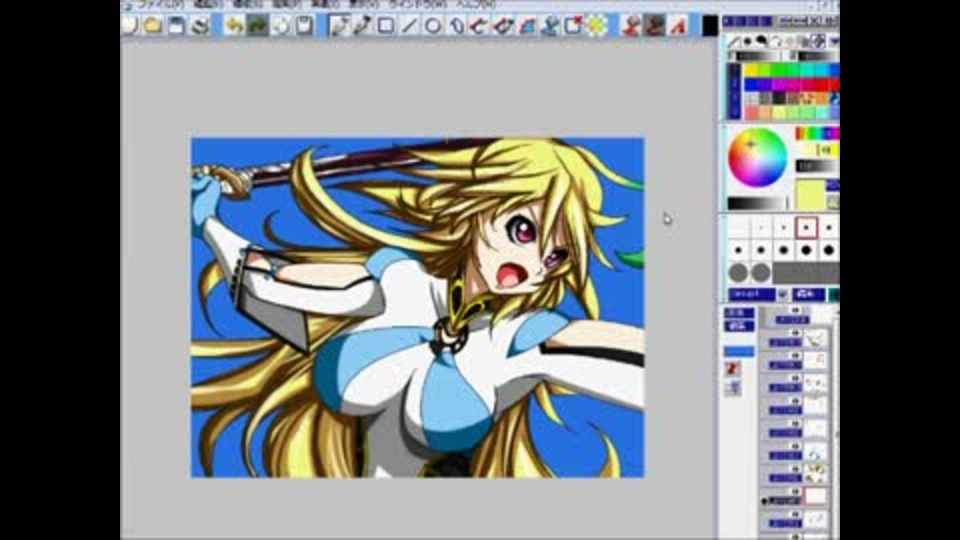Click the yellow sunburst filter icon
The image size is (960, 540).
597,25
